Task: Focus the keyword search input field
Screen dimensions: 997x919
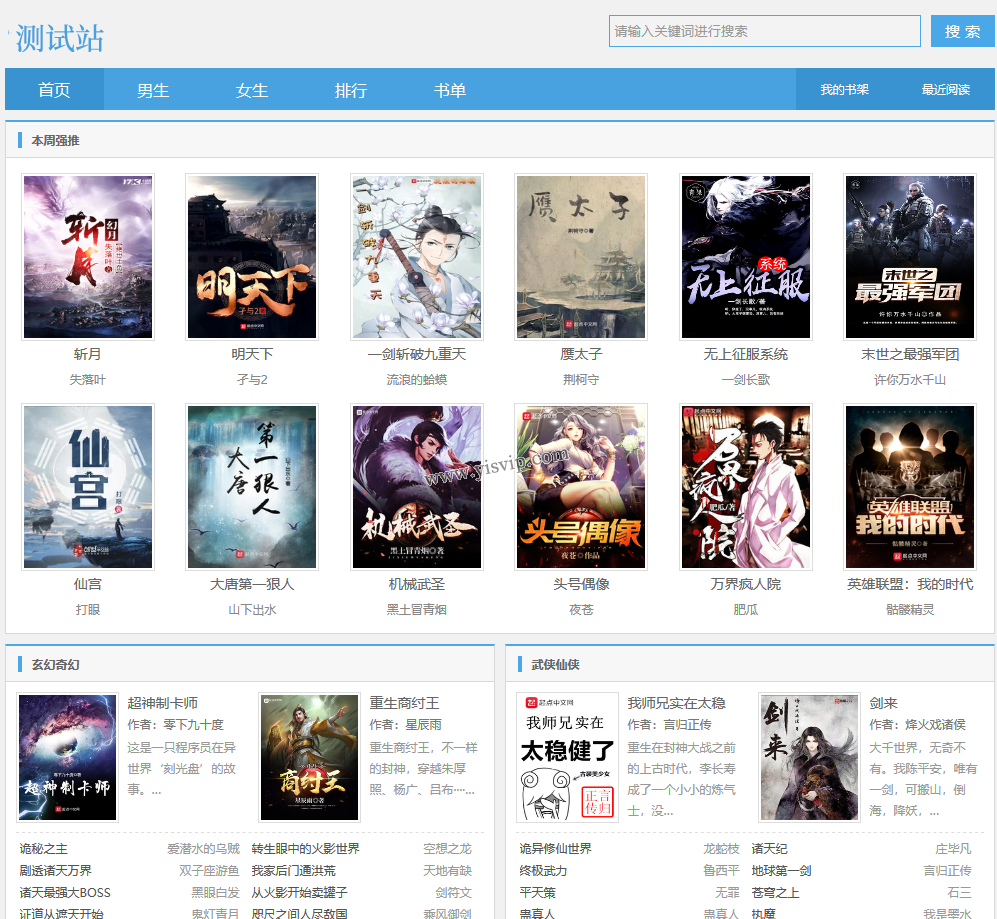Action: coord(764,31)
